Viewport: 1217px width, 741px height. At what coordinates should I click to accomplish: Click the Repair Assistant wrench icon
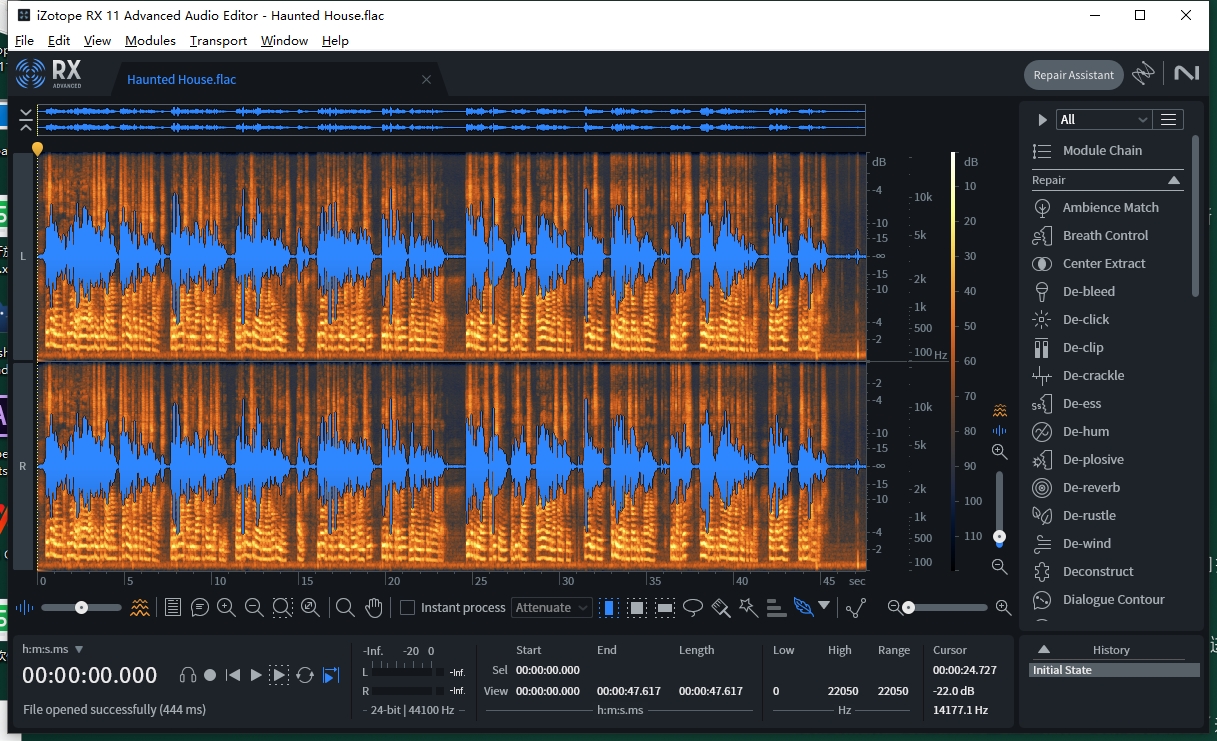pos(1143,74)
